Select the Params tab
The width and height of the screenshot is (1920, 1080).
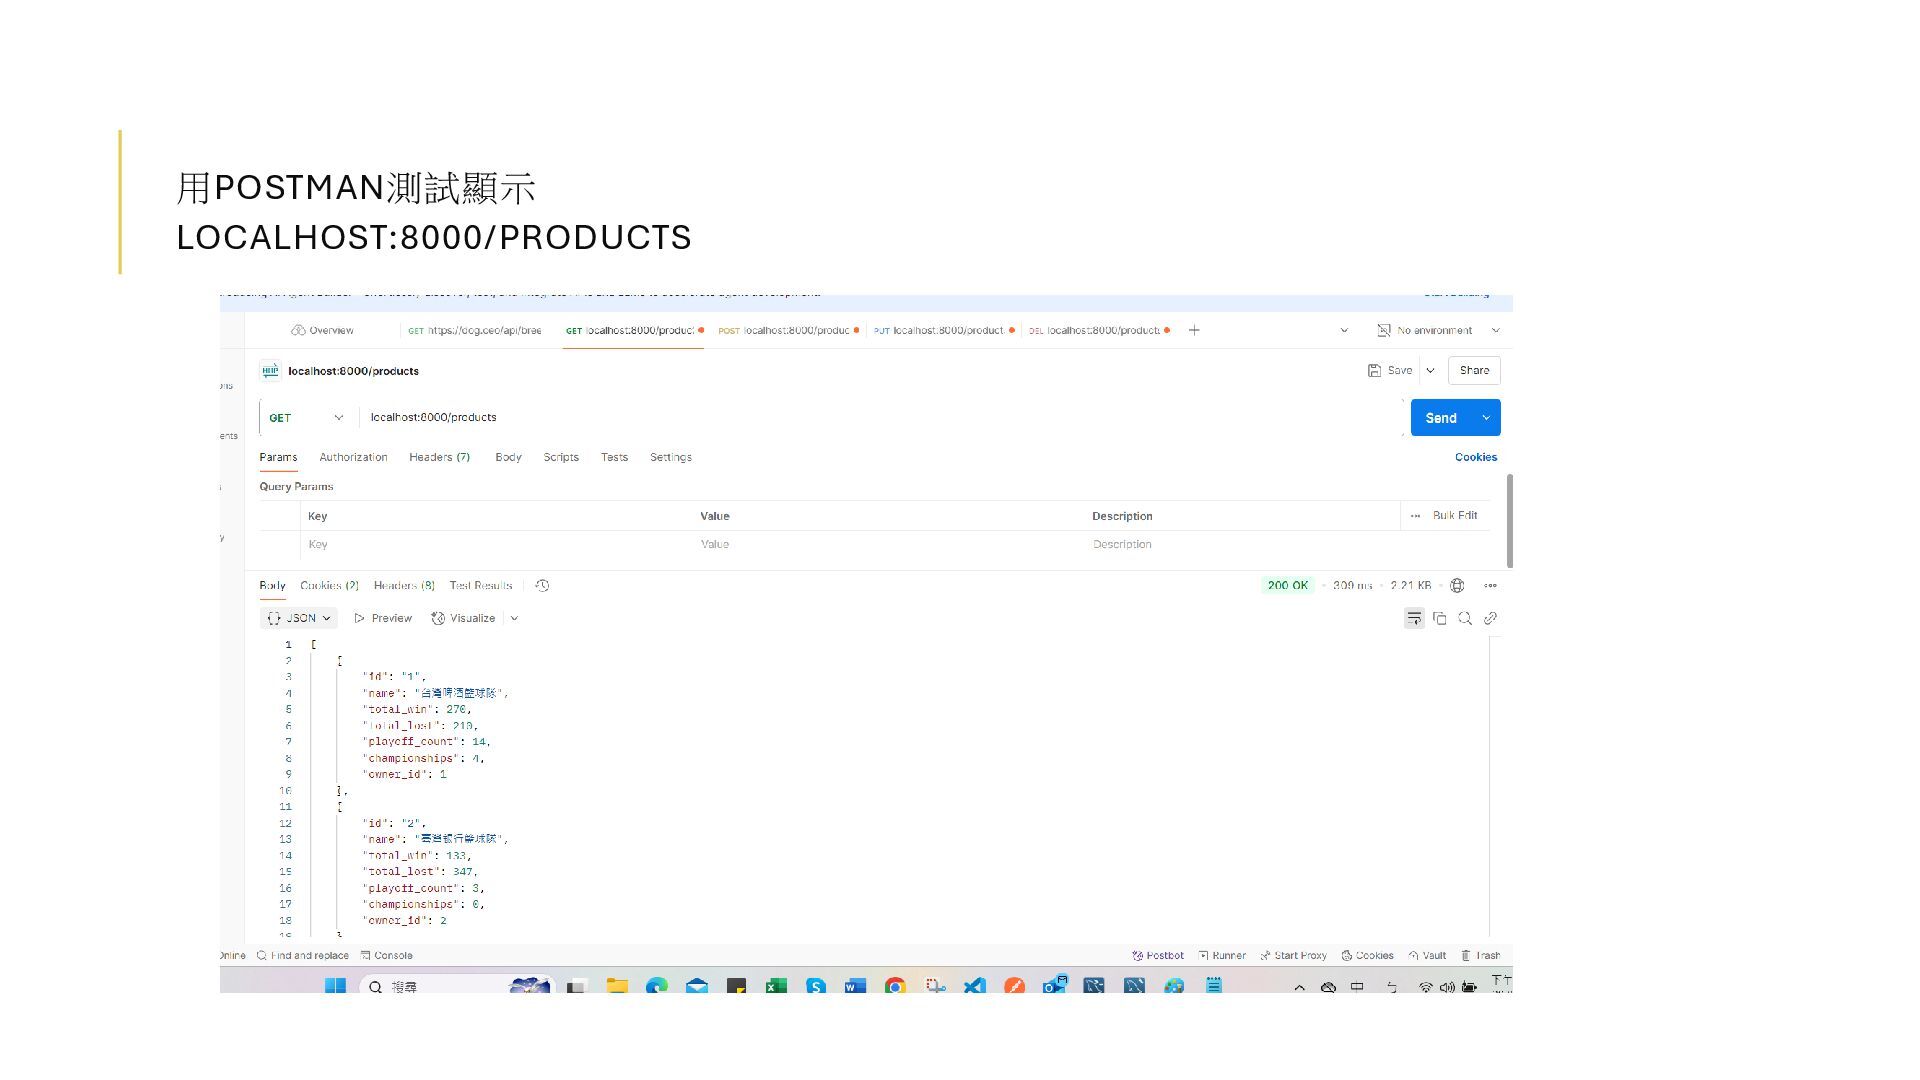pyautogui.click(x=278, y=457)
